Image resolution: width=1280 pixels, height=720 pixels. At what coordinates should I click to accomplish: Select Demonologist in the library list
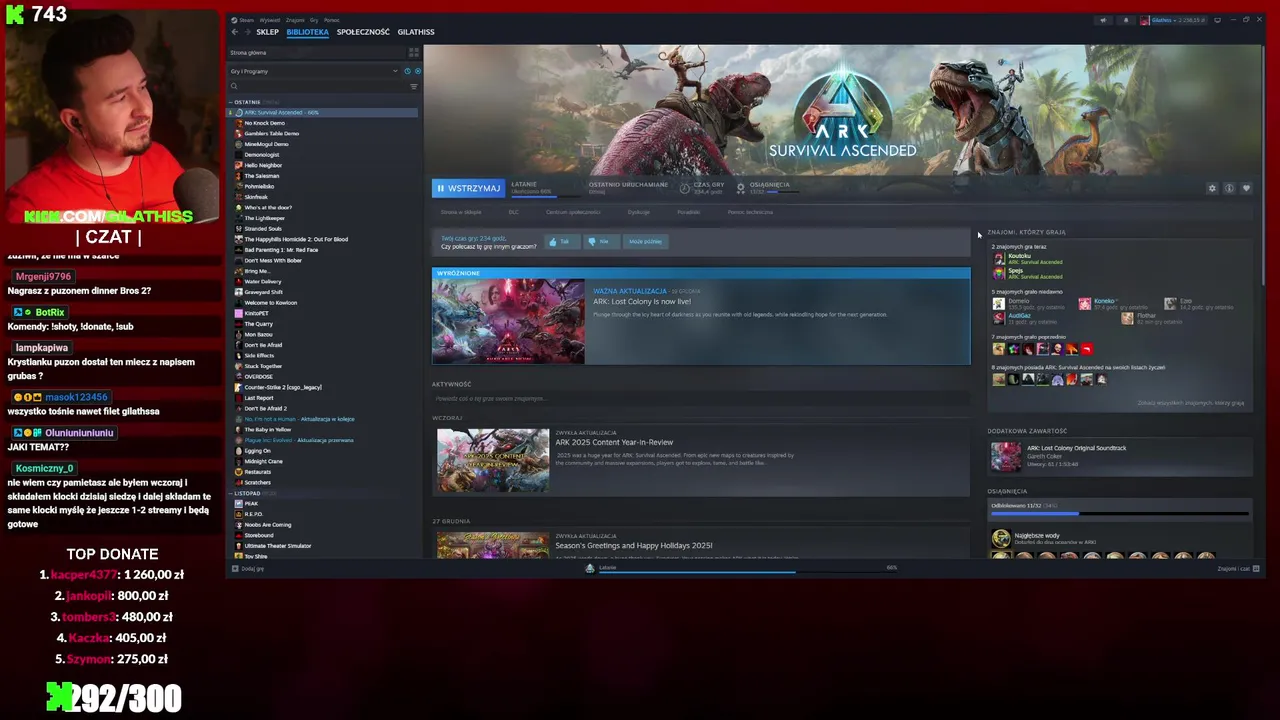262,155
